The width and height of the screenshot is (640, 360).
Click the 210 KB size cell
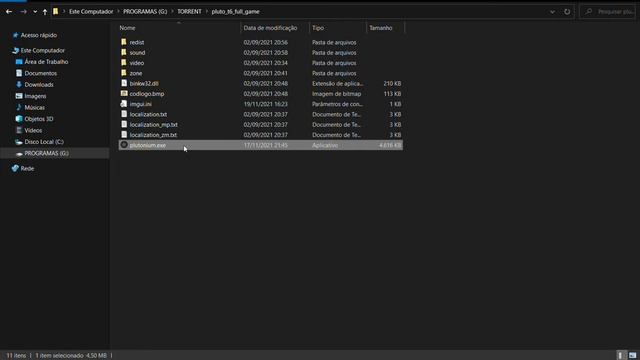[392, 84]
